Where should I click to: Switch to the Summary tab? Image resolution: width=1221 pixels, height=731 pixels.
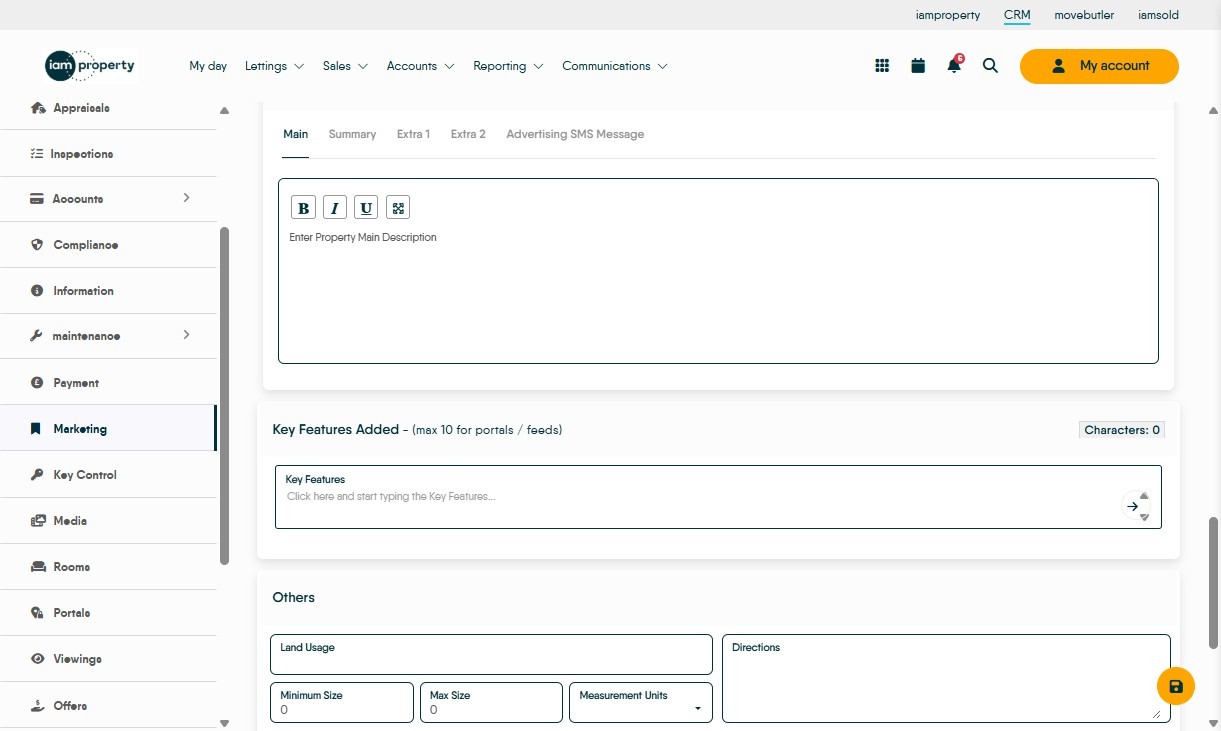[x=352, y=134]
